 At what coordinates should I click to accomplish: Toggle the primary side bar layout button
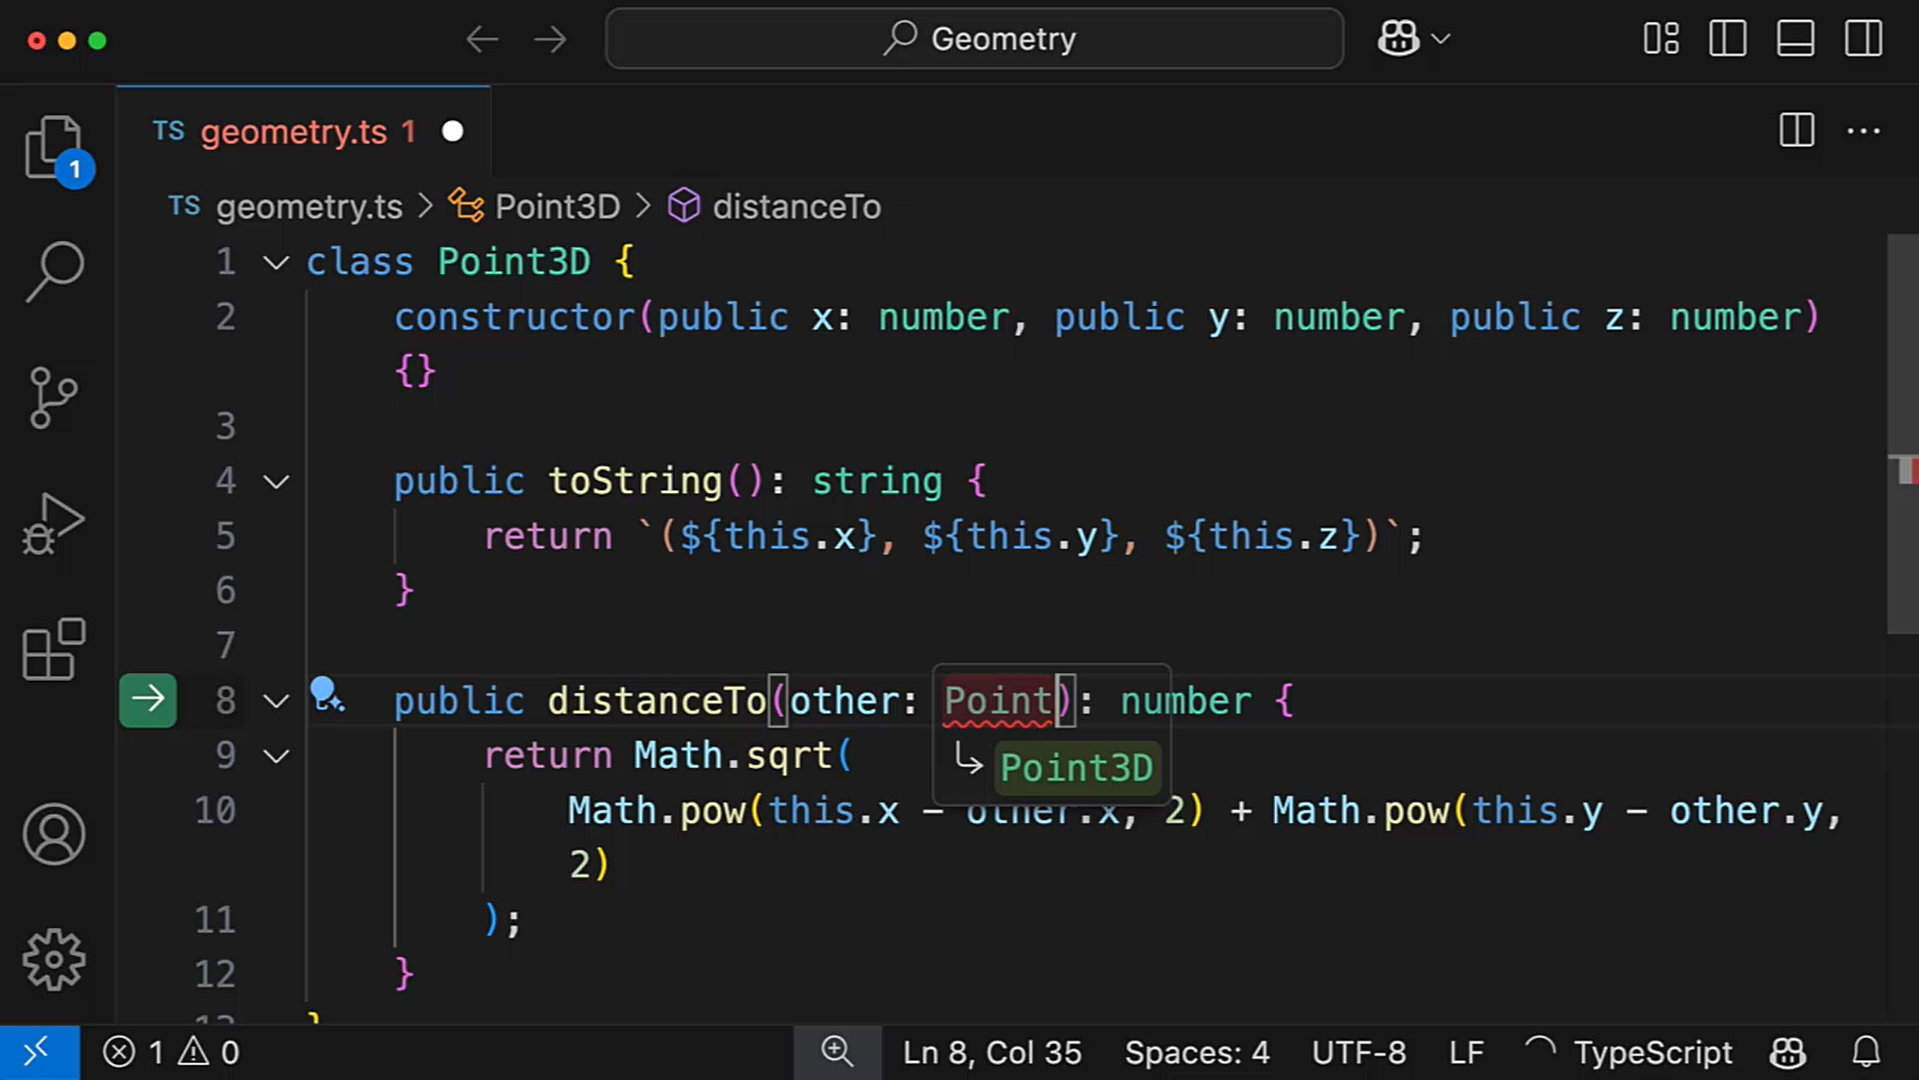pos(1727,39)
